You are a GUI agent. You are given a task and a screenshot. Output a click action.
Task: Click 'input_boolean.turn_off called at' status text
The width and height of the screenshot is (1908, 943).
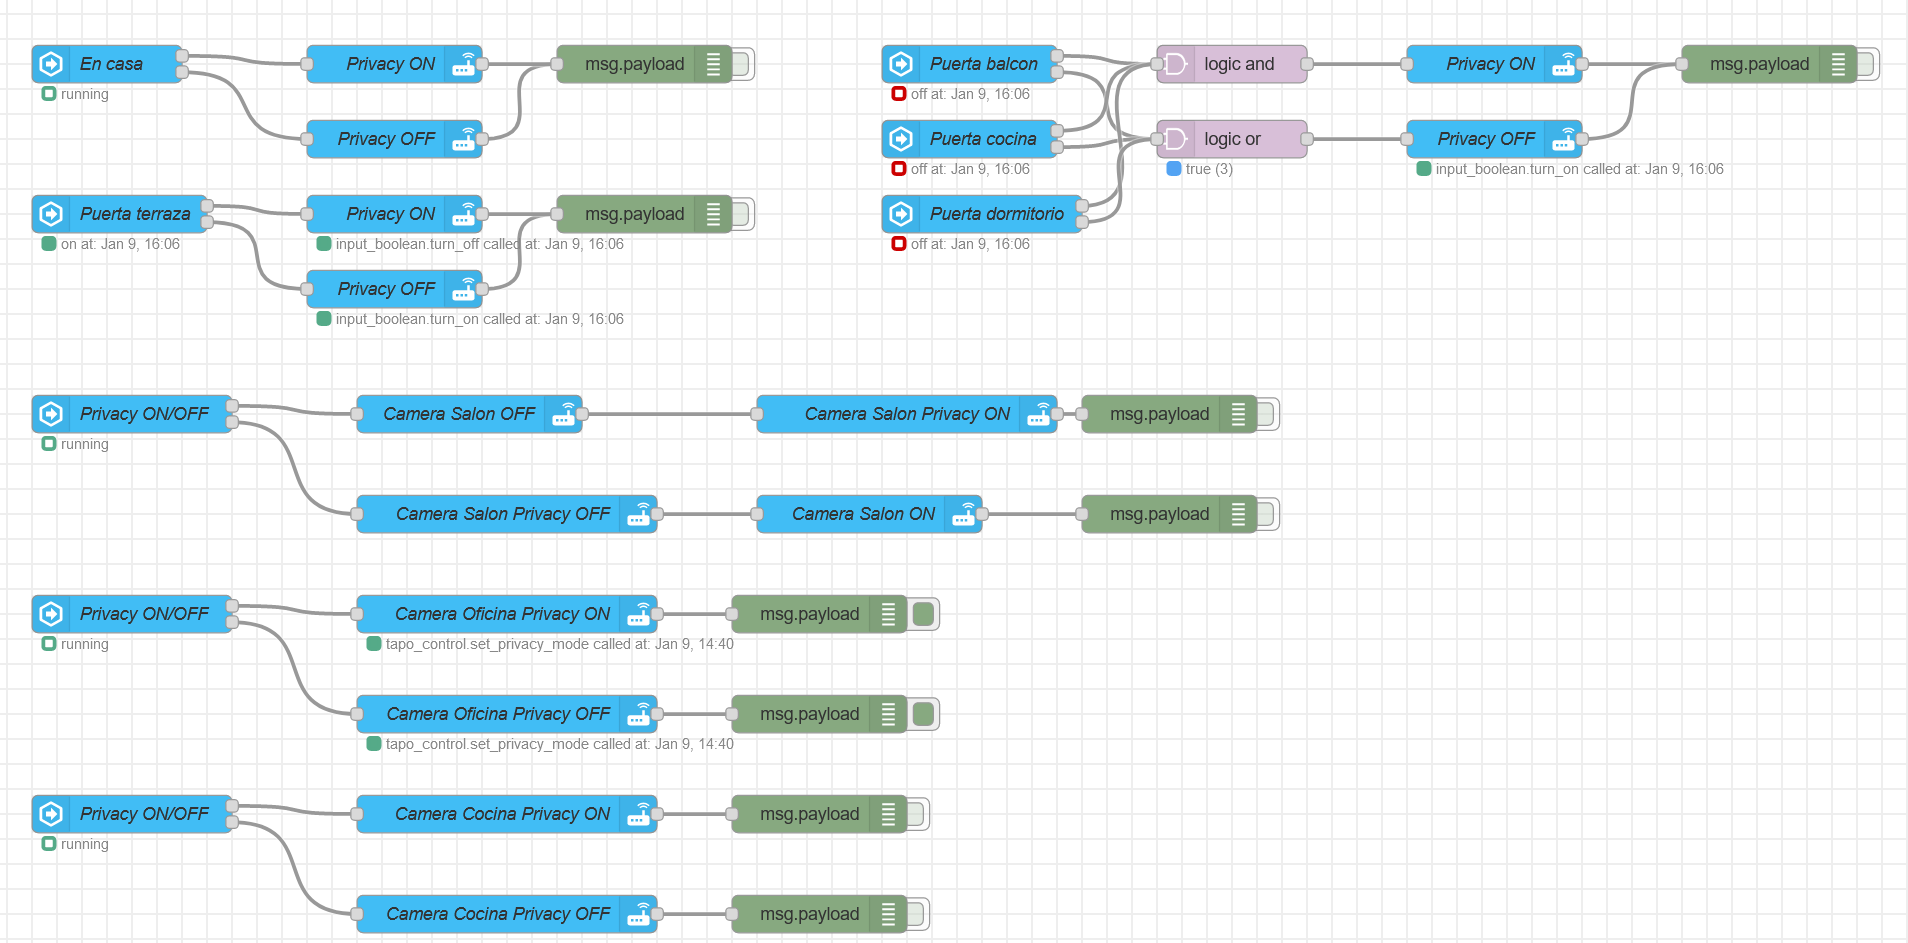[x=479, y=244]
